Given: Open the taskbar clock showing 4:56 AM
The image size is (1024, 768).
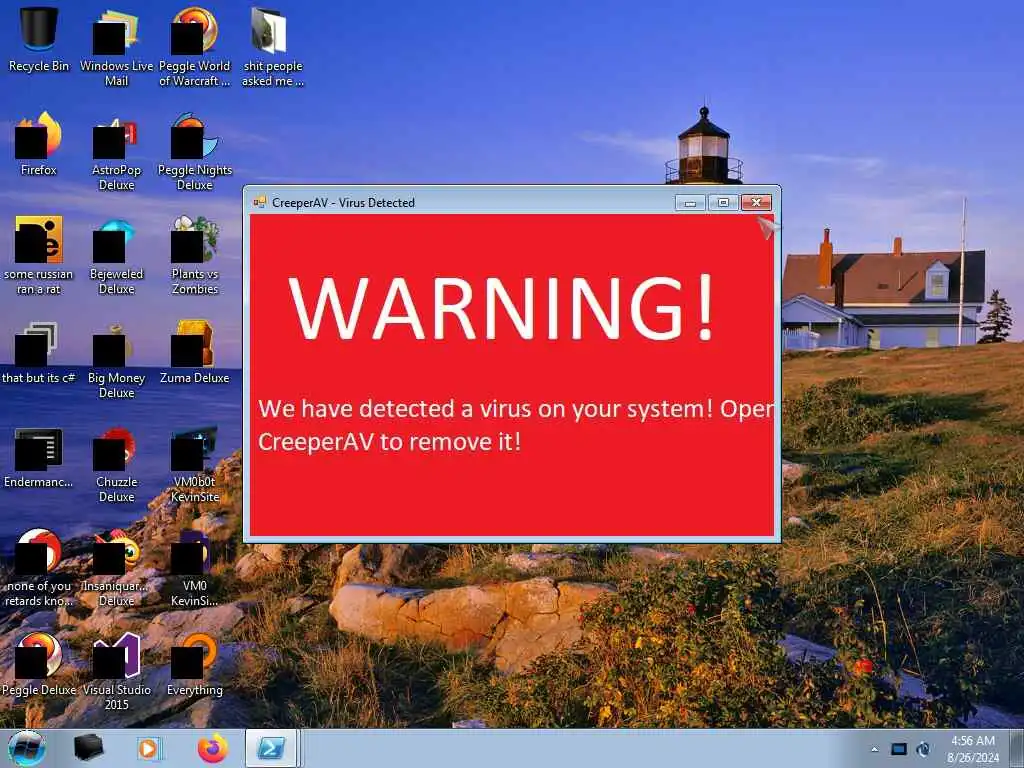Looking at the screenshot, I should (973, 749).
